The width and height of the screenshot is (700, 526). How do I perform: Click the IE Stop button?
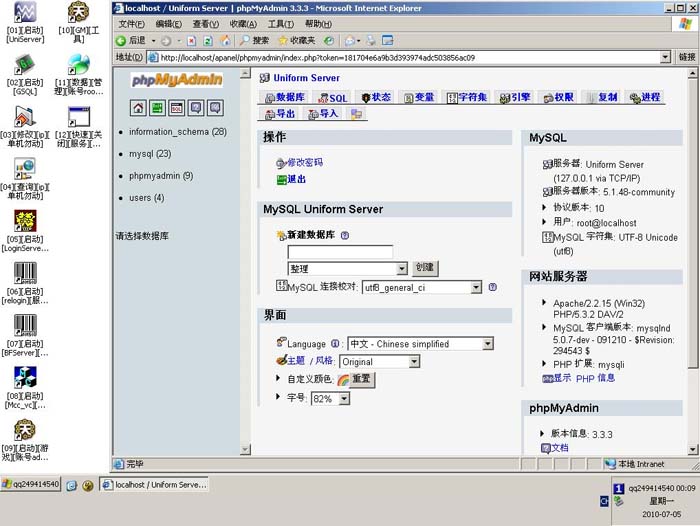(192, 41)
